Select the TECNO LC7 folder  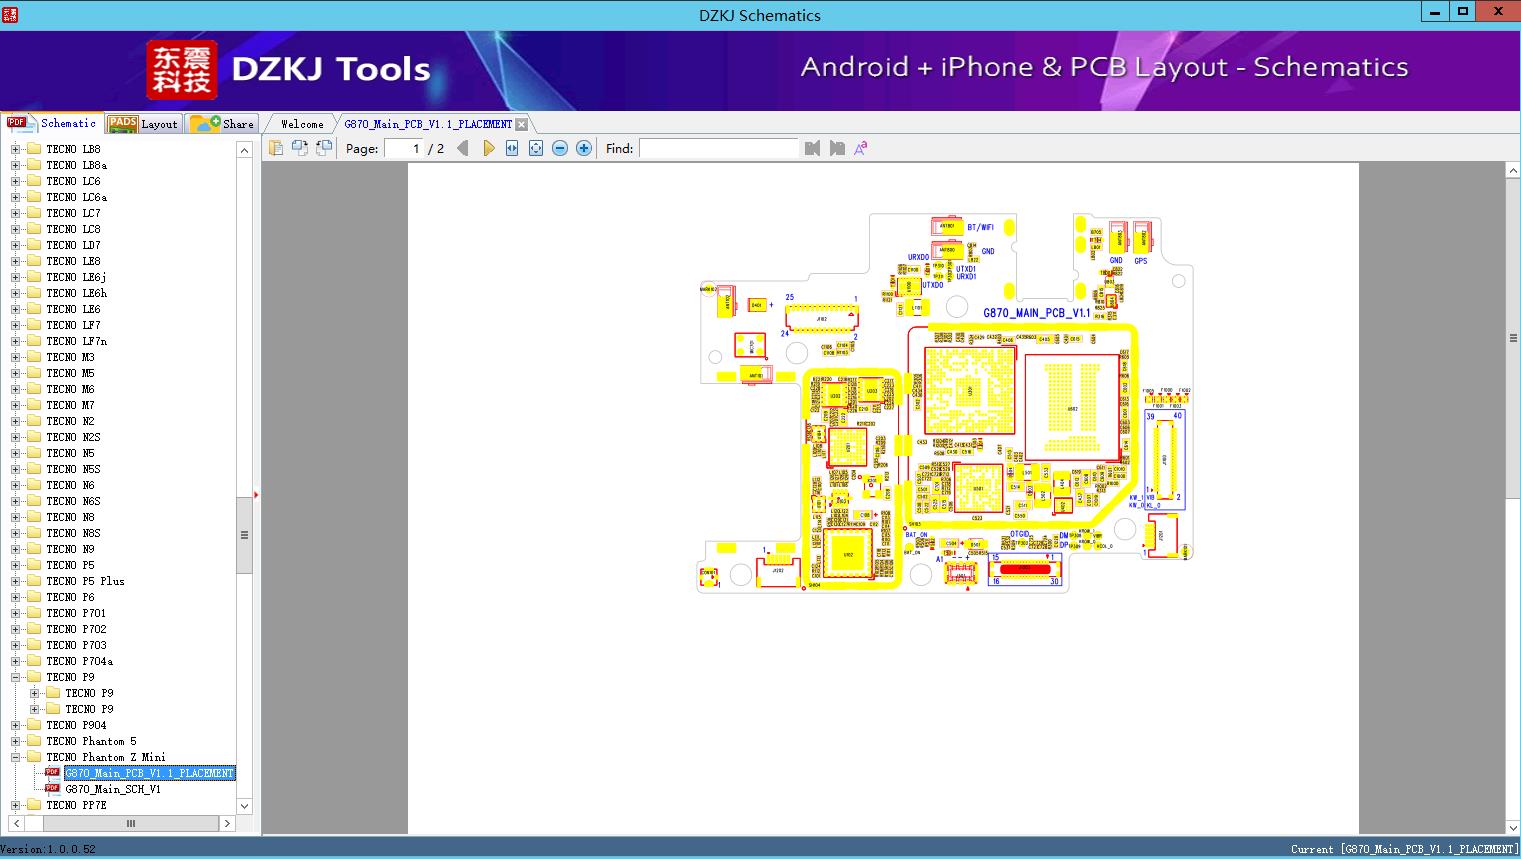pos(73,213)
